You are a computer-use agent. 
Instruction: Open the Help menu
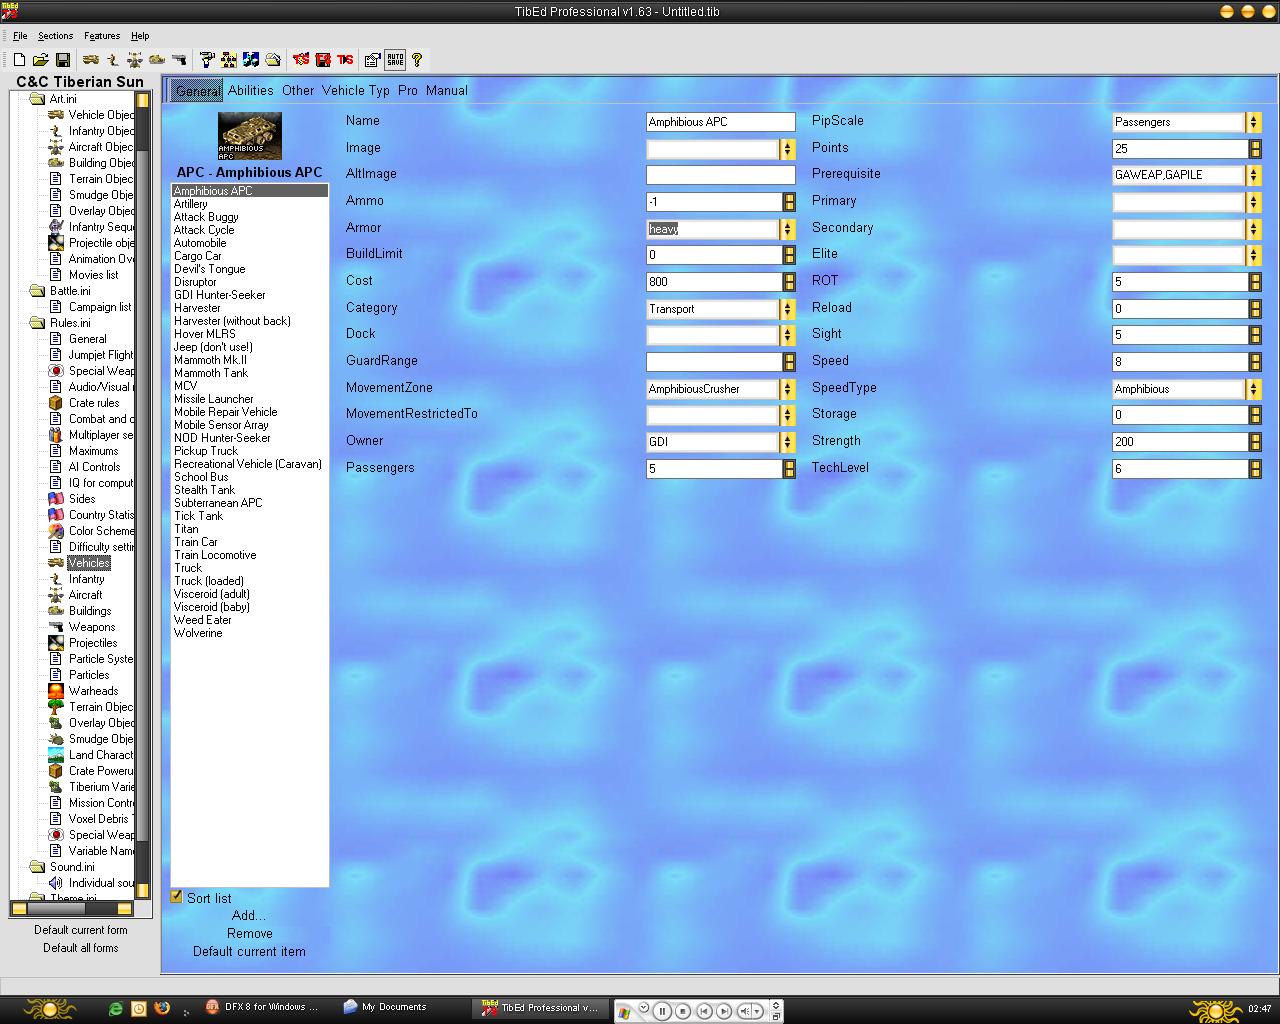(x=140, y=36)
